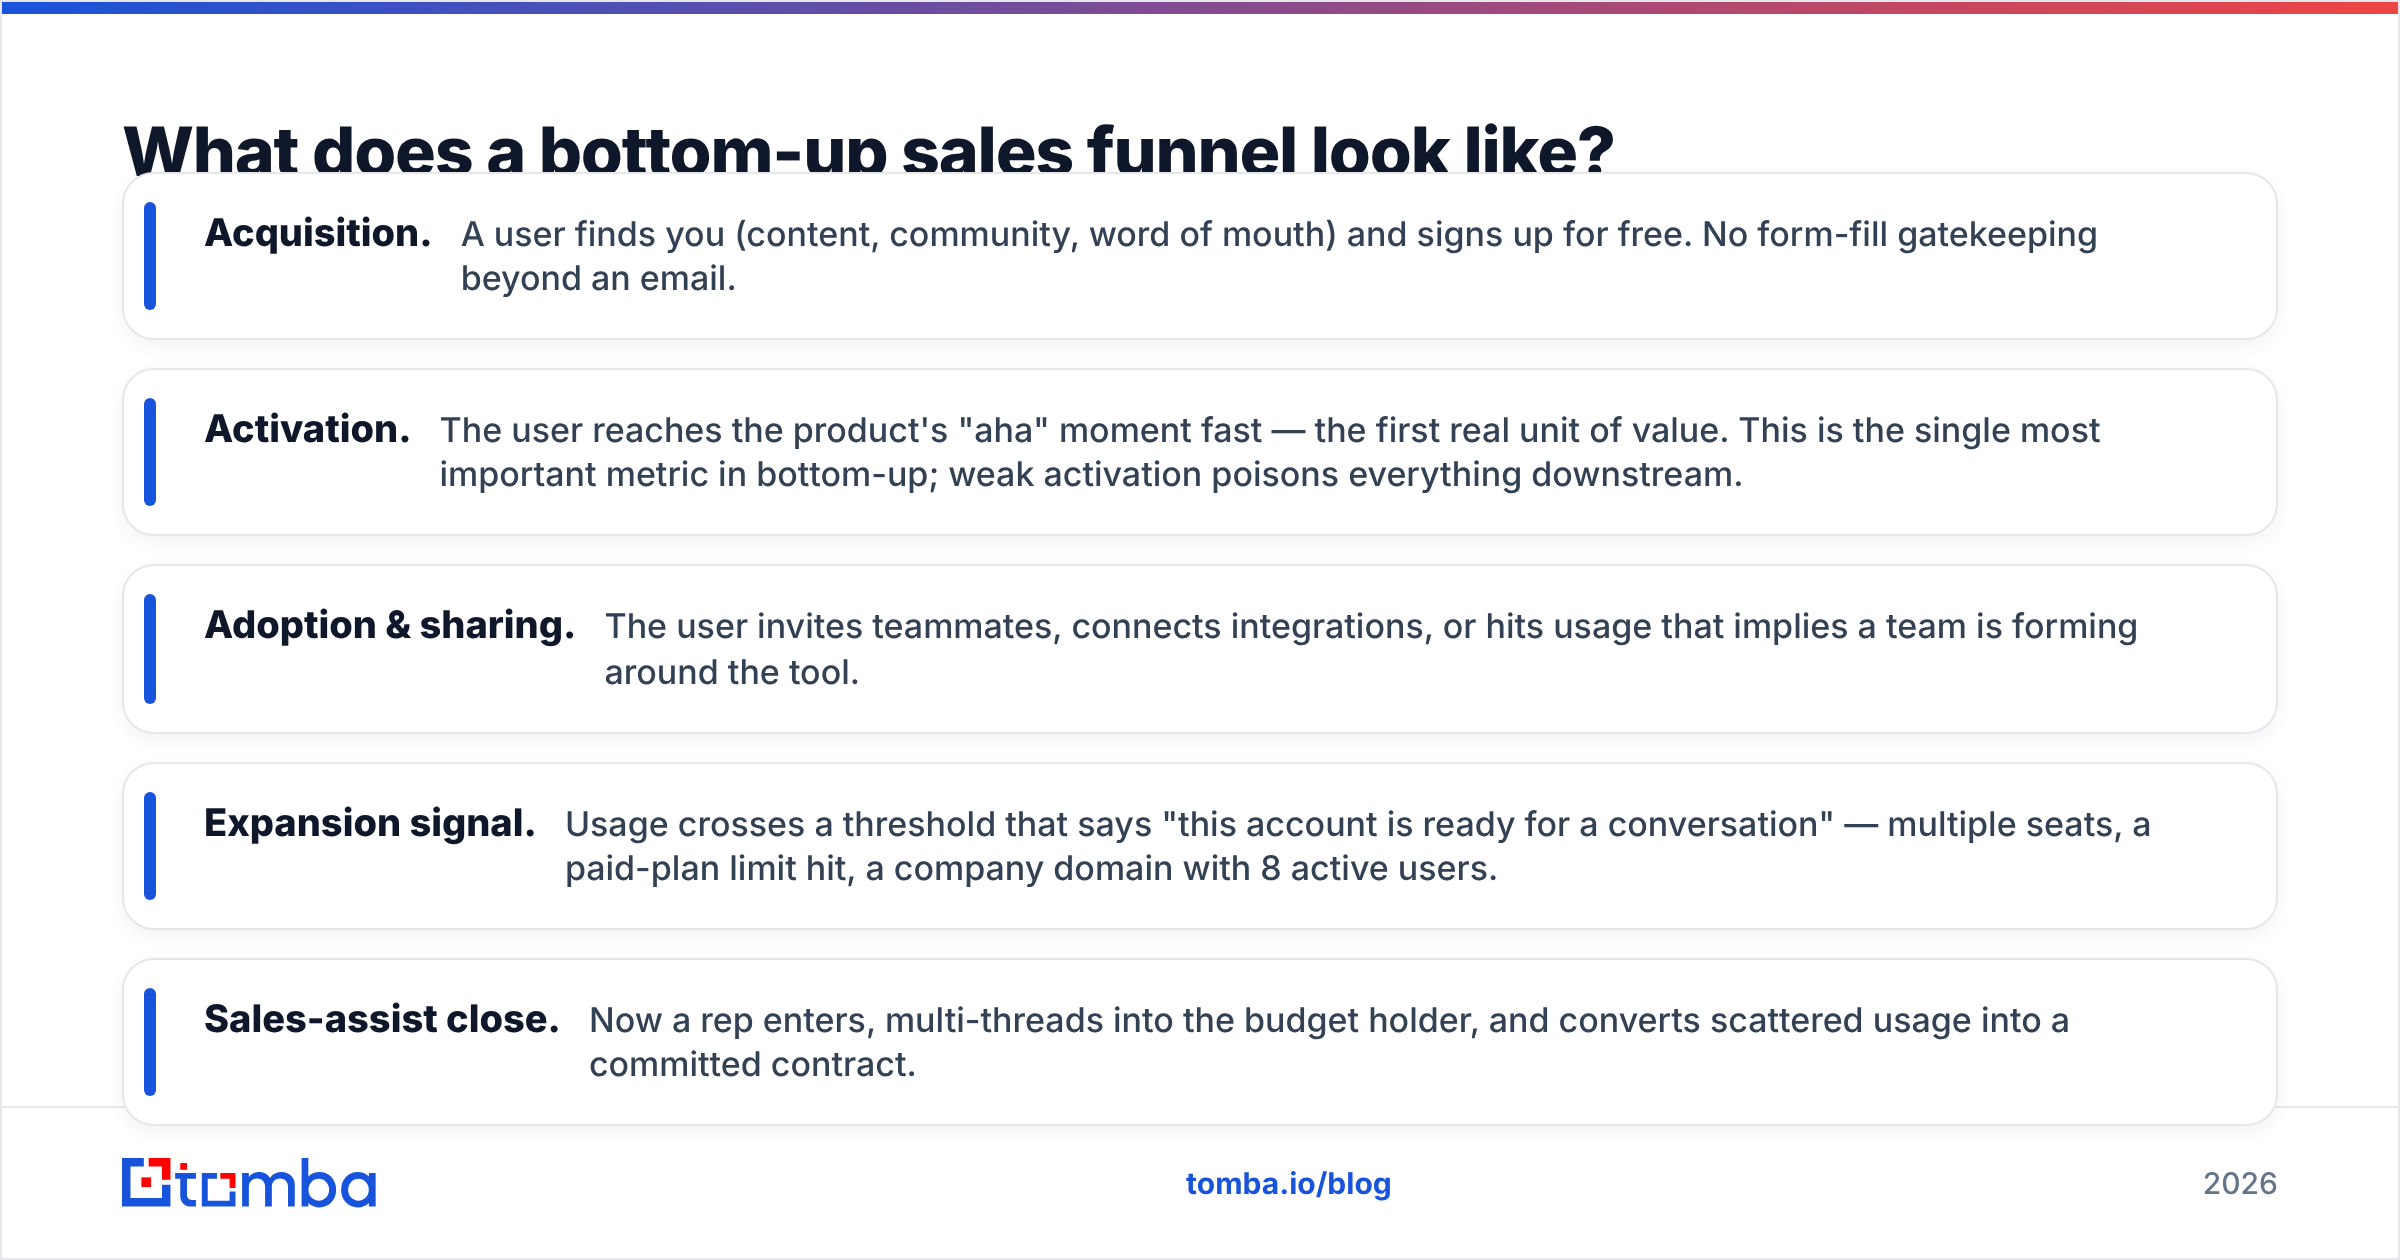The height and width of the screenshot is (1260, 2400).
Task: Click the tomba logo in the footer
Action: (x=249, y=1183)
